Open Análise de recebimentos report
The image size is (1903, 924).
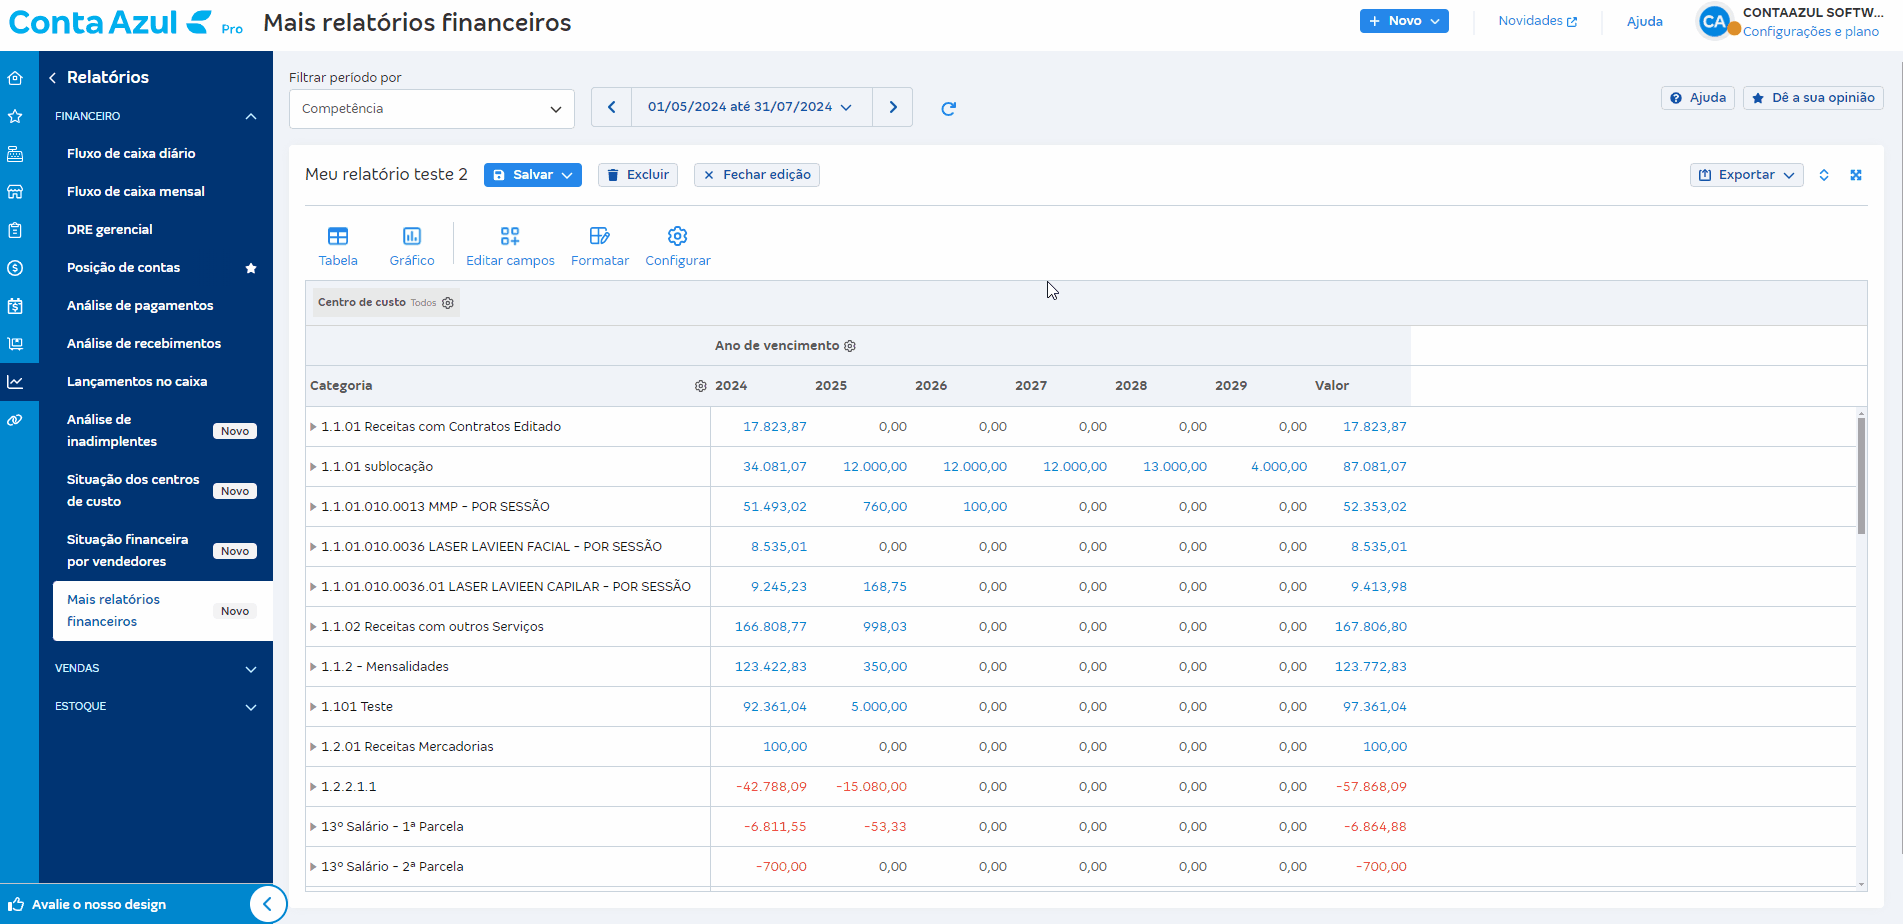point(144,344)
